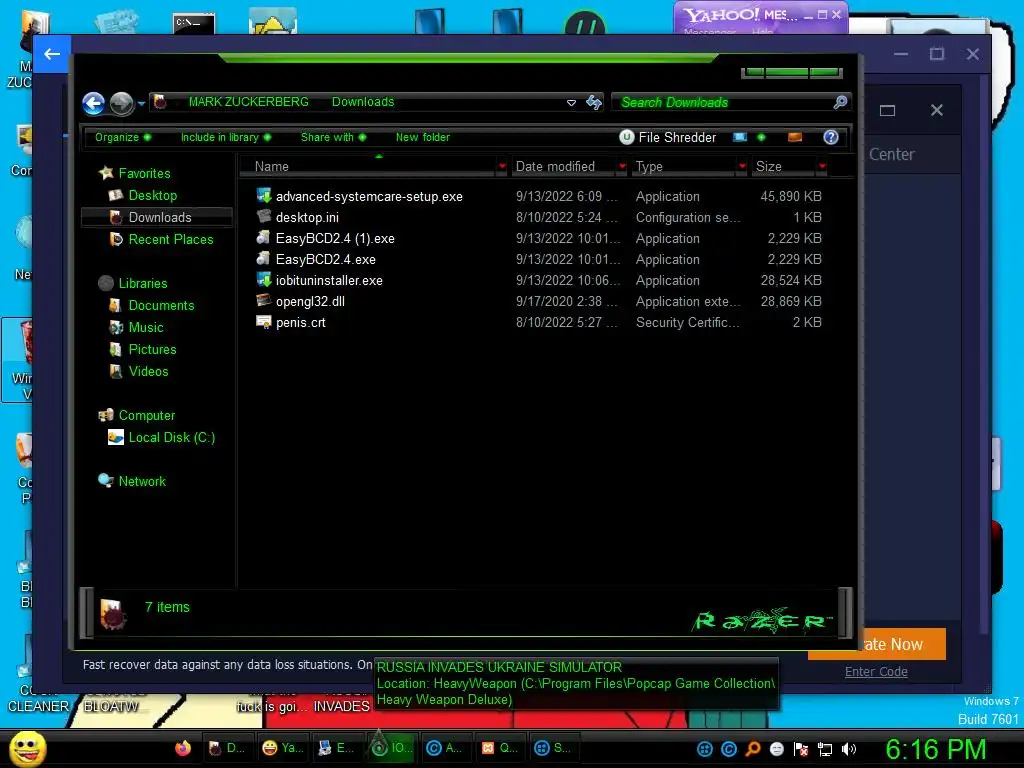Image resolution: width=1024 pixels, height=768 pixels.
Task: Click the volume speaker tray icon
Action: click(849, 749)
